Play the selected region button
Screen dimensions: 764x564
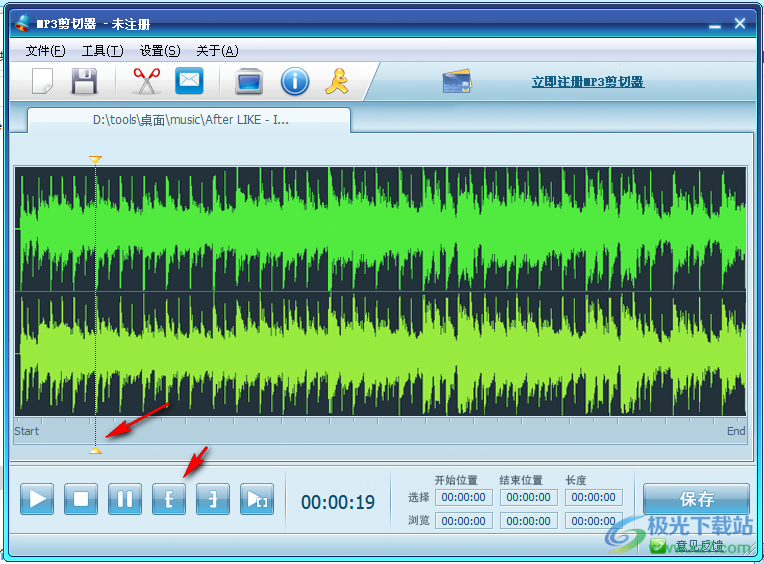pos(257,499)
